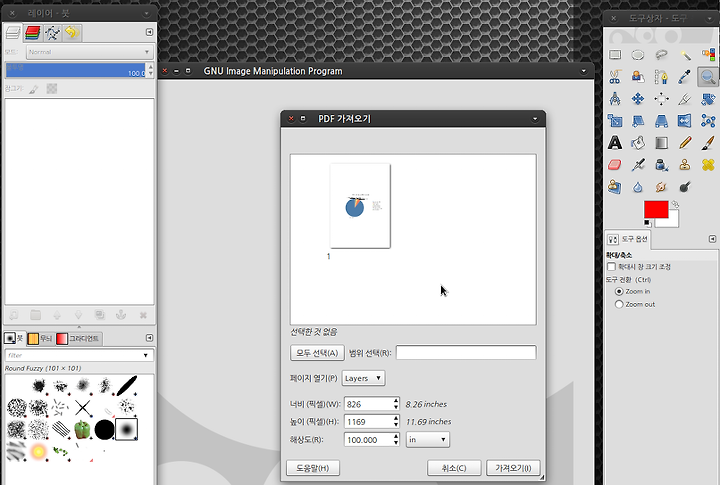Select the Blend gradient tool
Screen dimensions: 720x485
point(661,143)
